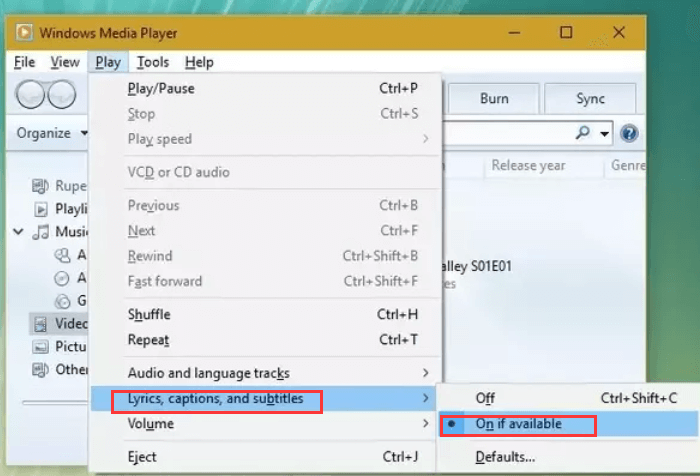The height and width of the screenshot is (476, 700).
Task: Close the Windows Media Player window
Action: pos(619,32)
